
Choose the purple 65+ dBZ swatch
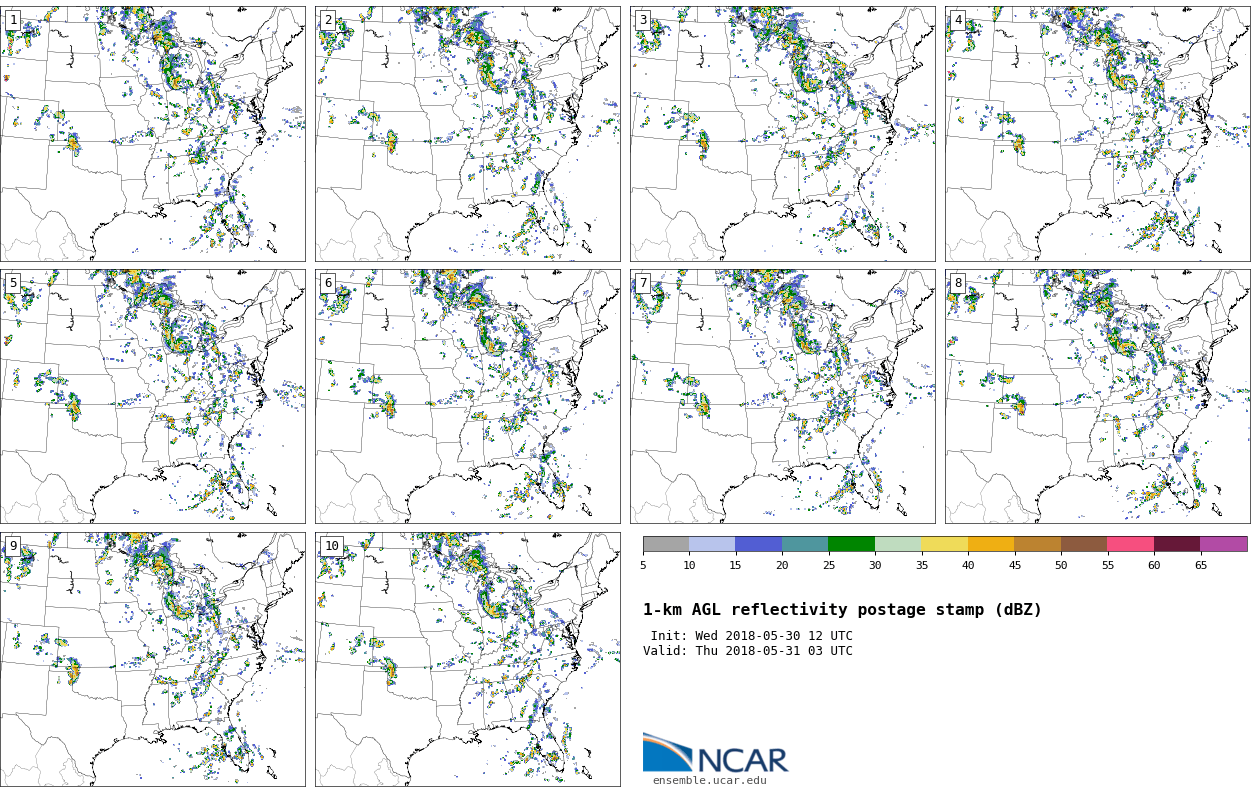point(1223,544)
